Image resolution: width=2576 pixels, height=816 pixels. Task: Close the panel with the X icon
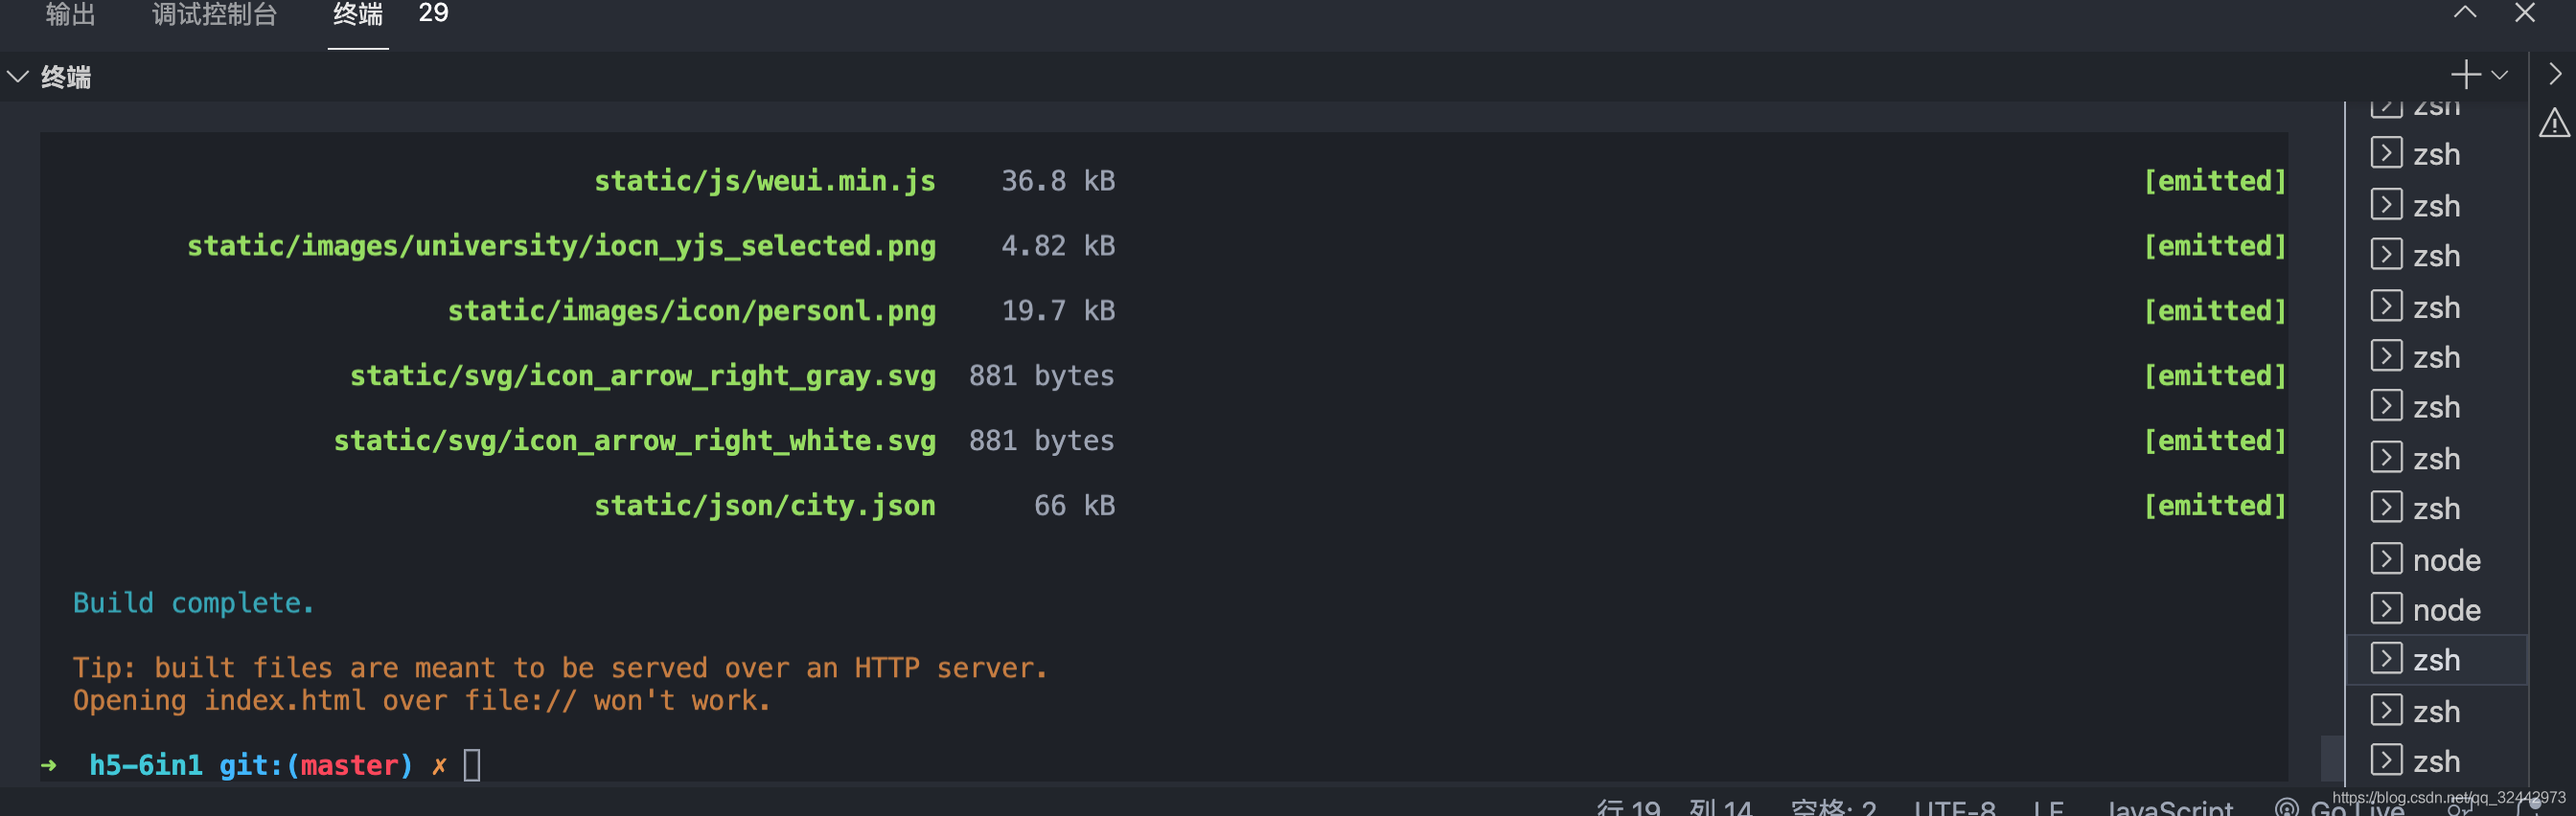tap(2525, 13)
